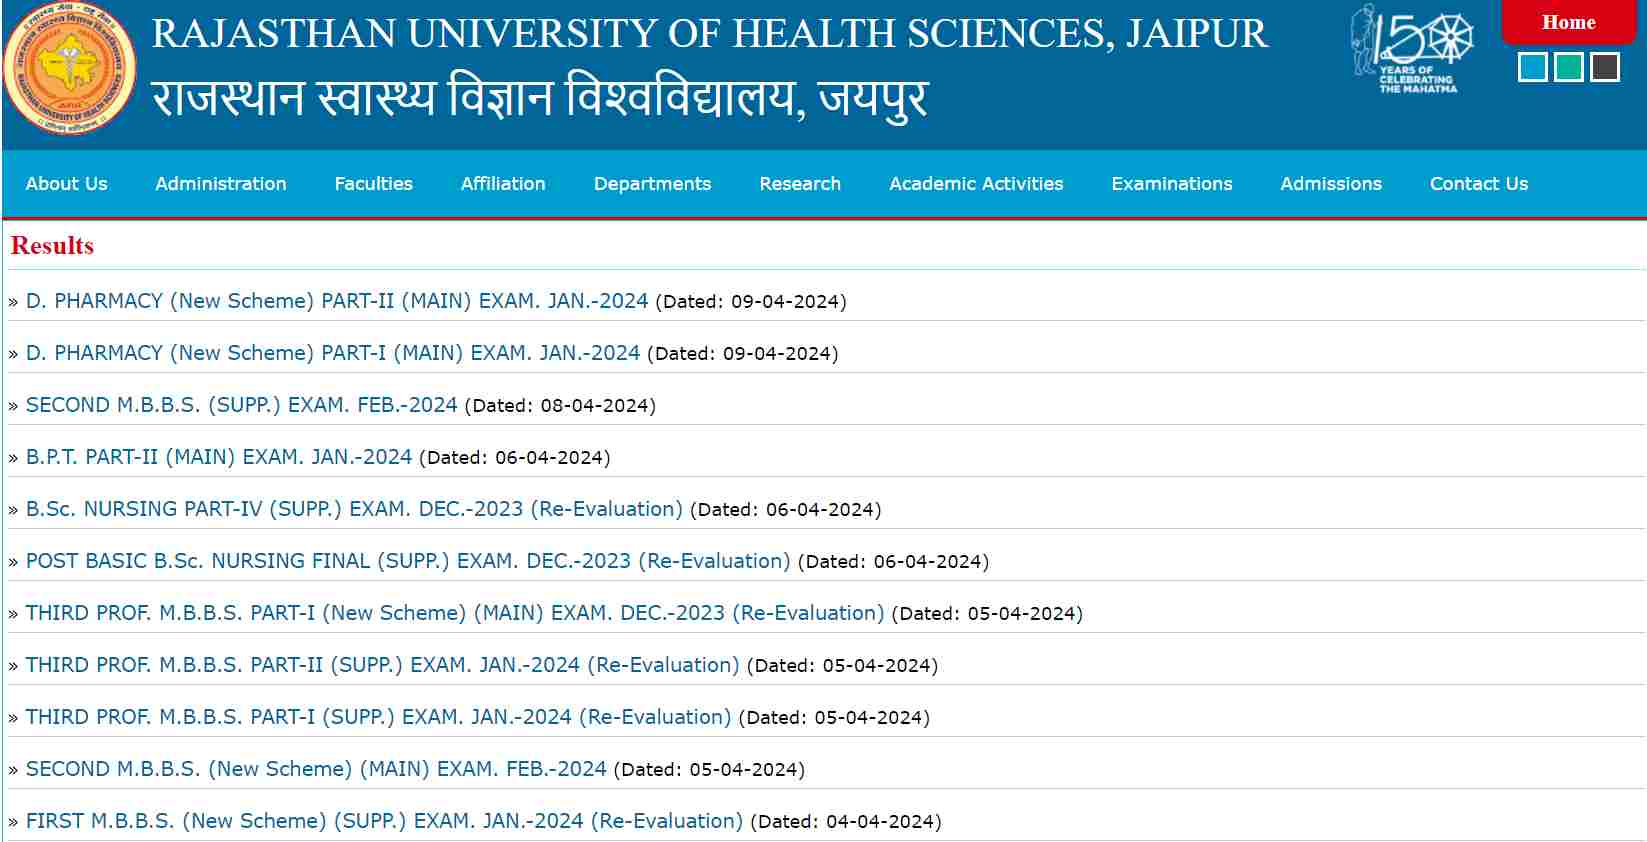1647x842 pixels.
Task: Open First M.B.B.S. Supp. Re-Evaluation result
Action: pyautogui.click(x=384, y=821)
